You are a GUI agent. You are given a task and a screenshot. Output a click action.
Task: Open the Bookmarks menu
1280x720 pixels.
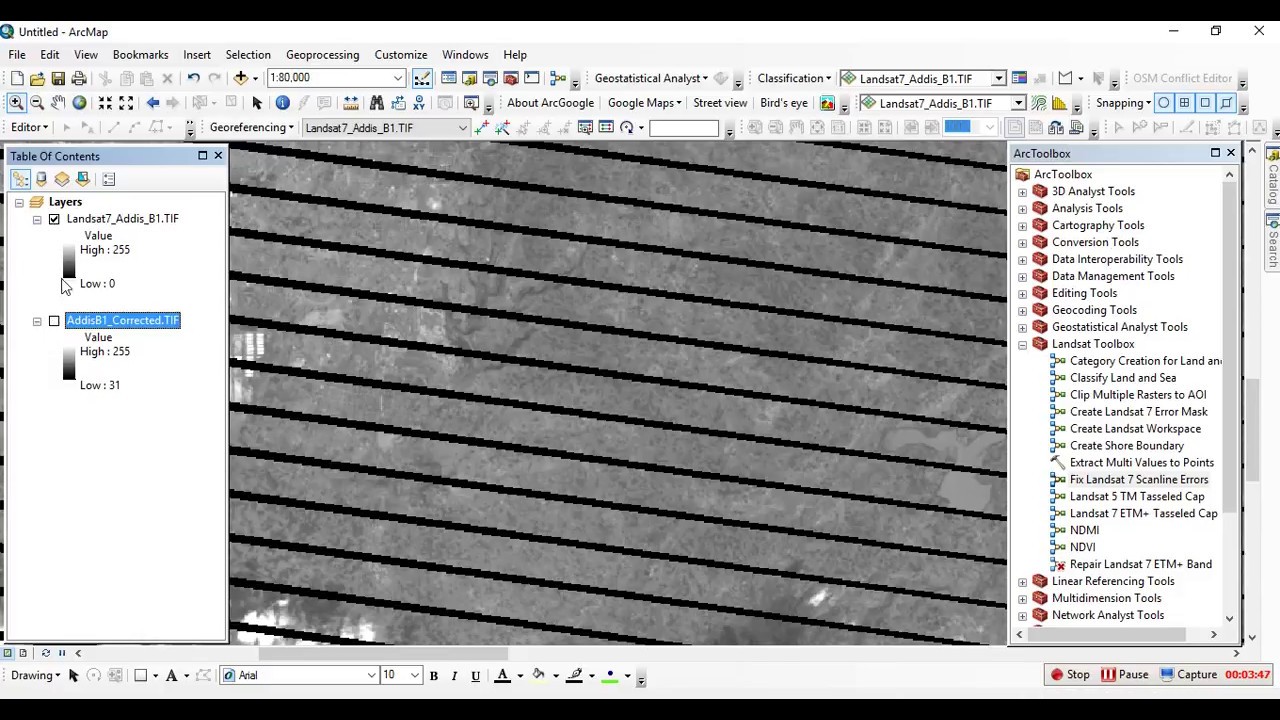pos(140,55)
